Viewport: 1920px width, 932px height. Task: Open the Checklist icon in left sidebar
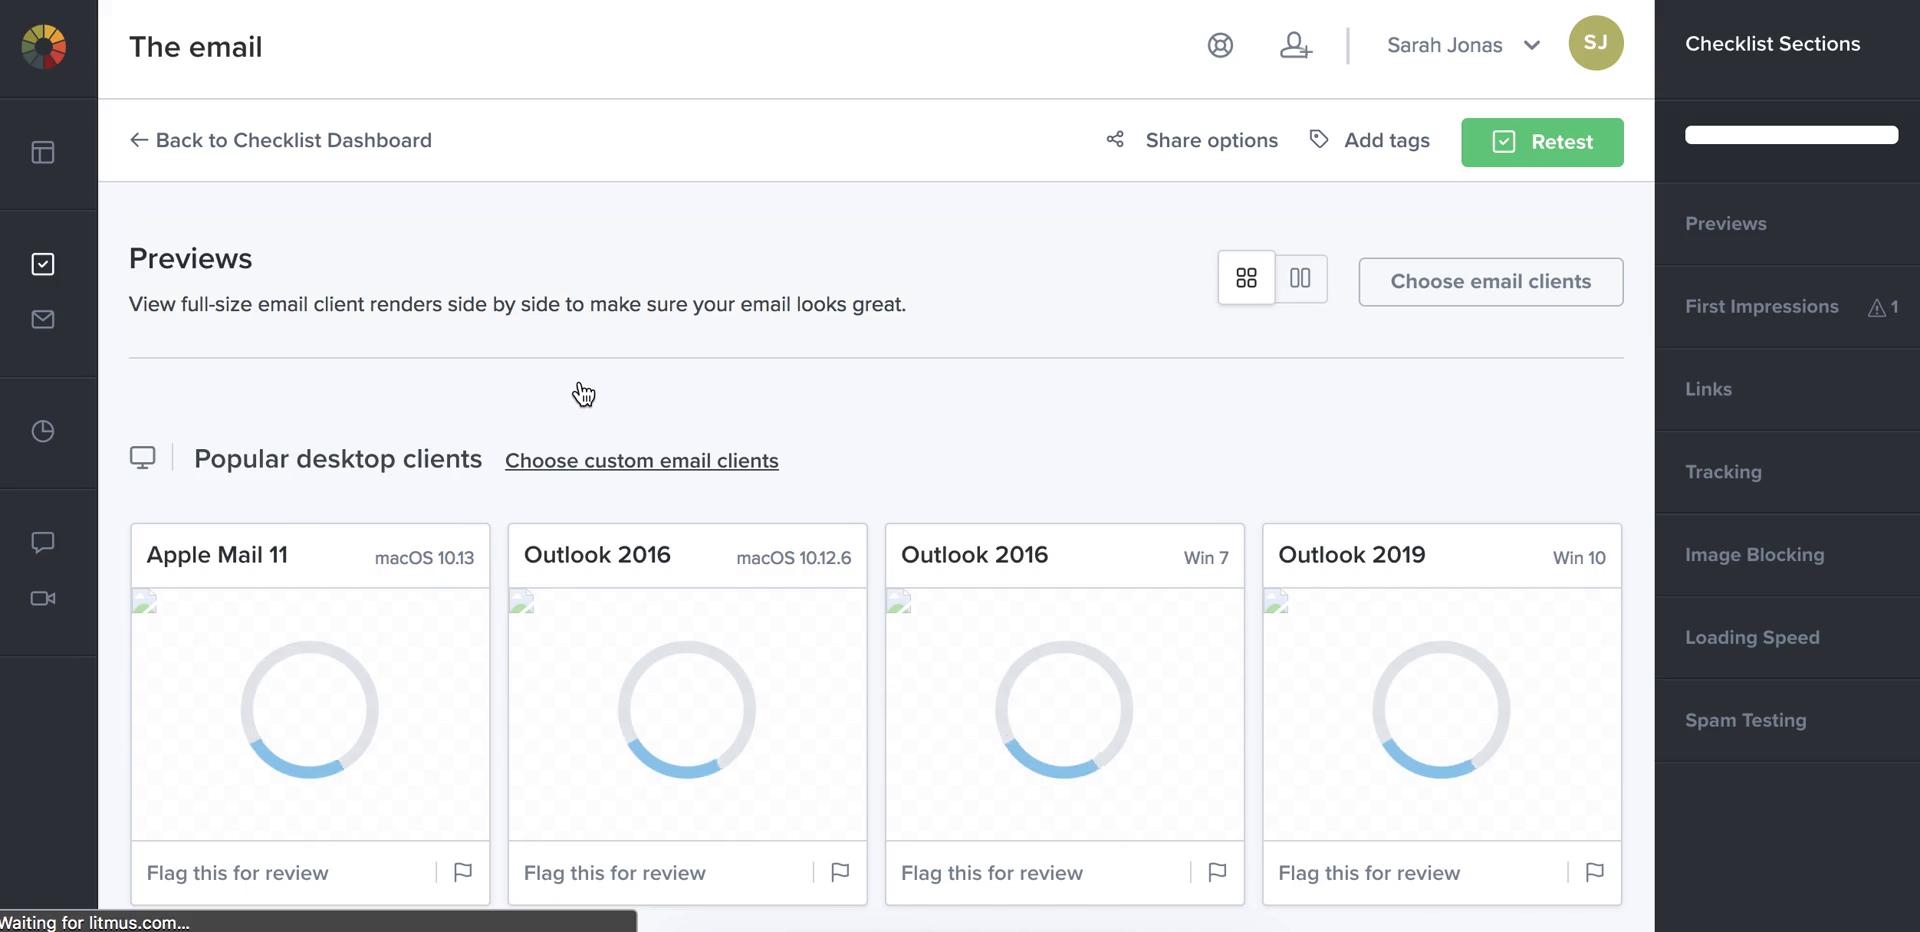43,264
